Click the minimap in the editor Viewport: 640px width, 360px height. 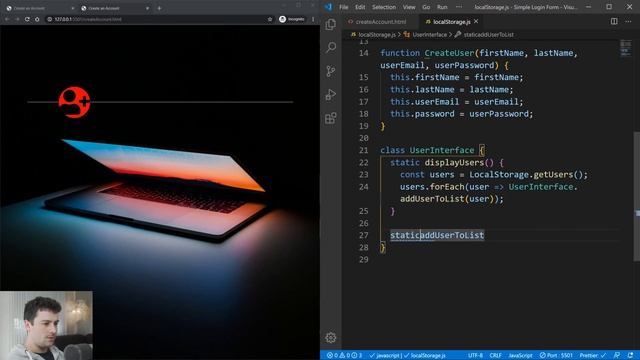(626, 47)
